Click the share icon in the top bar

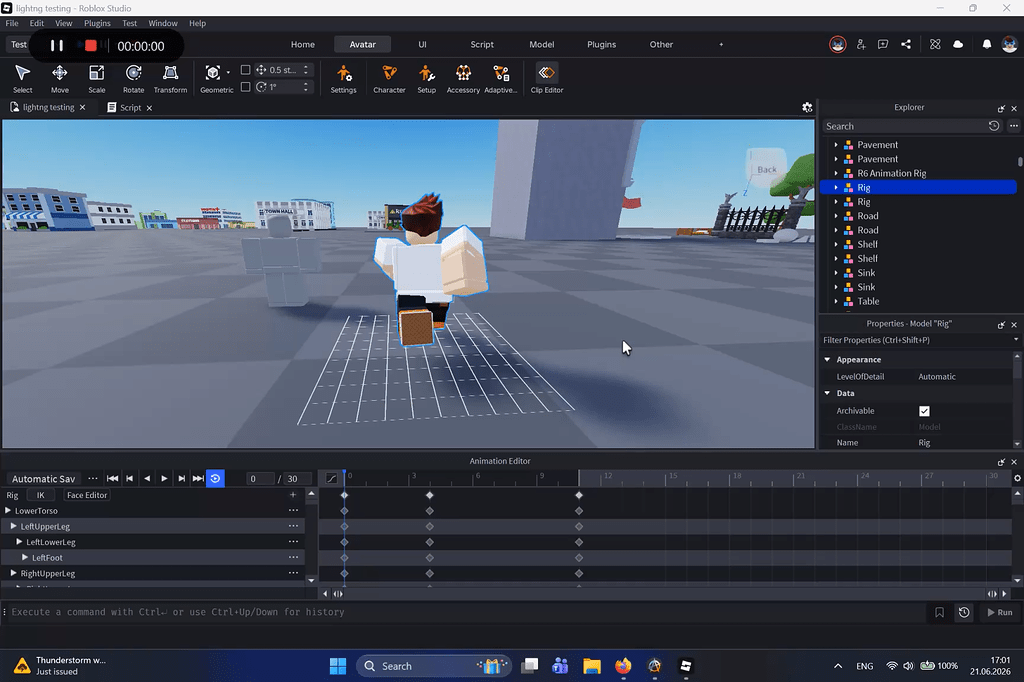pyautogui.click(x=906, y=44)
